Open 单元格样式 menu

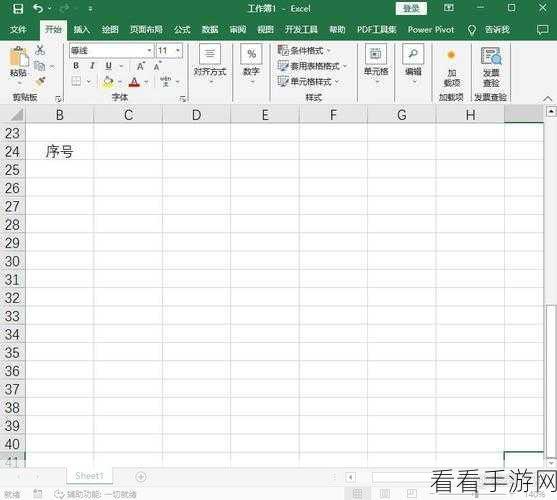click(309, 82)
